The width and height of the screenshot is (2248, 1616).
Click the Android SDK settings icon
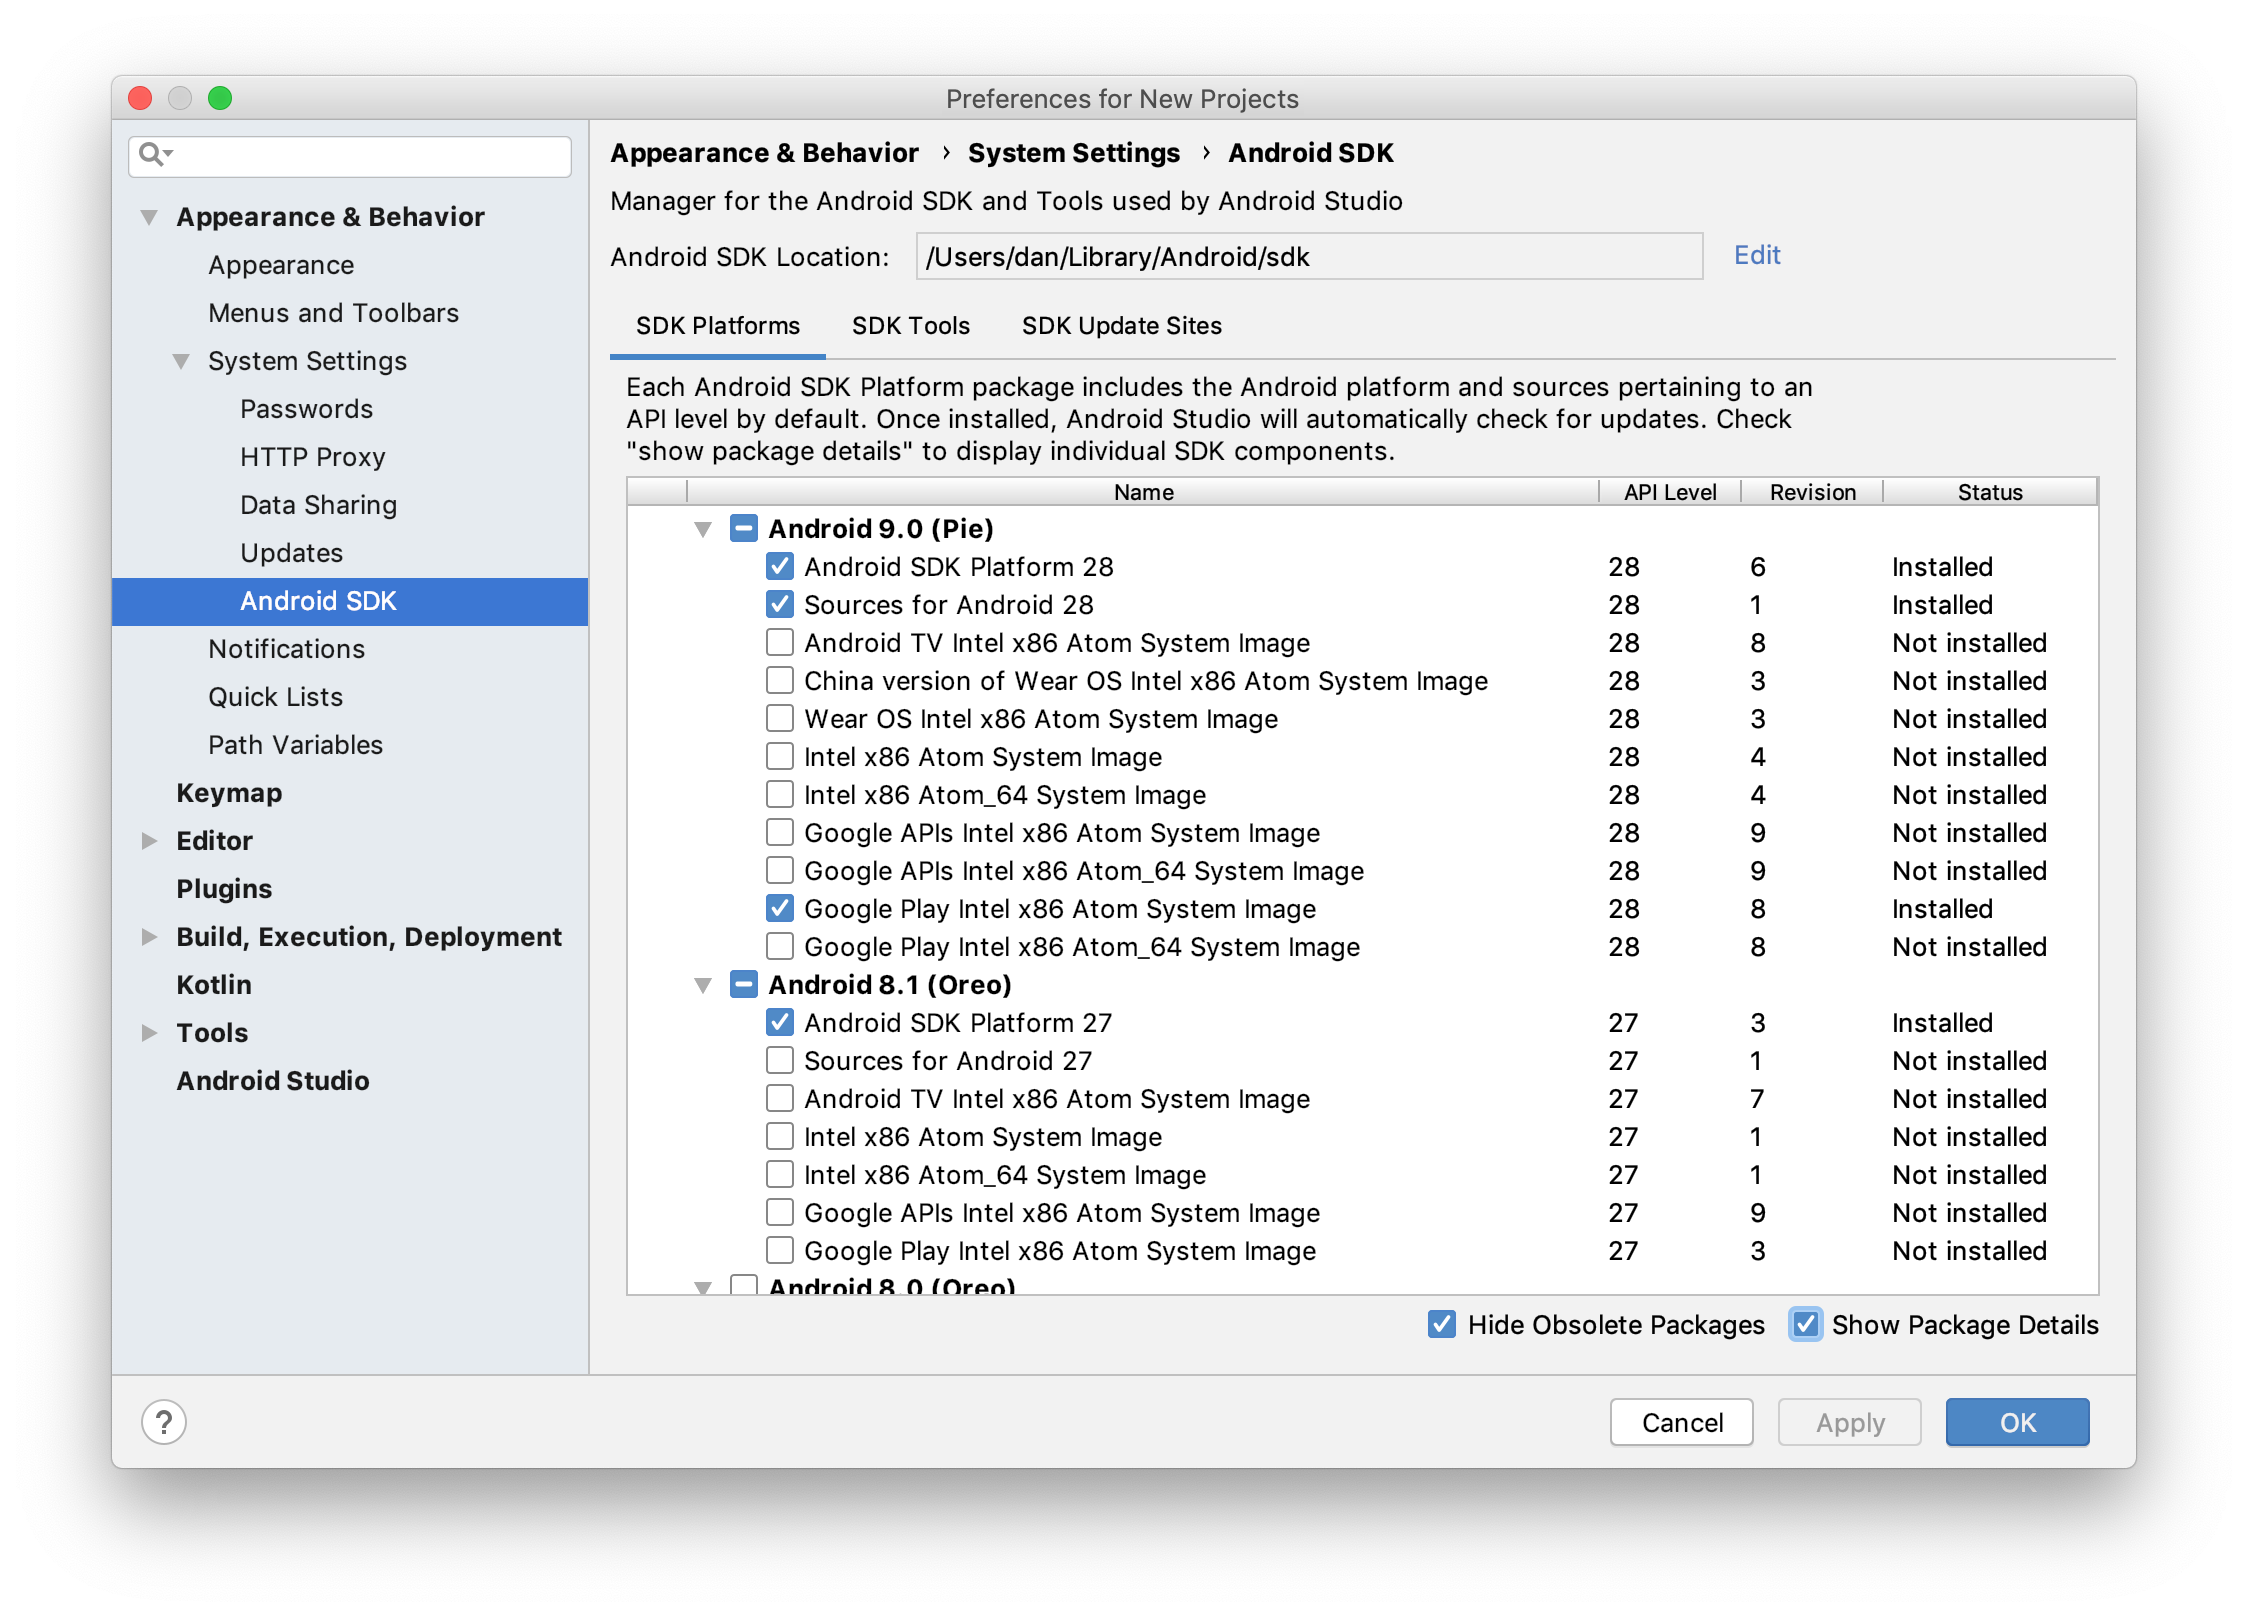pos(319,600)
